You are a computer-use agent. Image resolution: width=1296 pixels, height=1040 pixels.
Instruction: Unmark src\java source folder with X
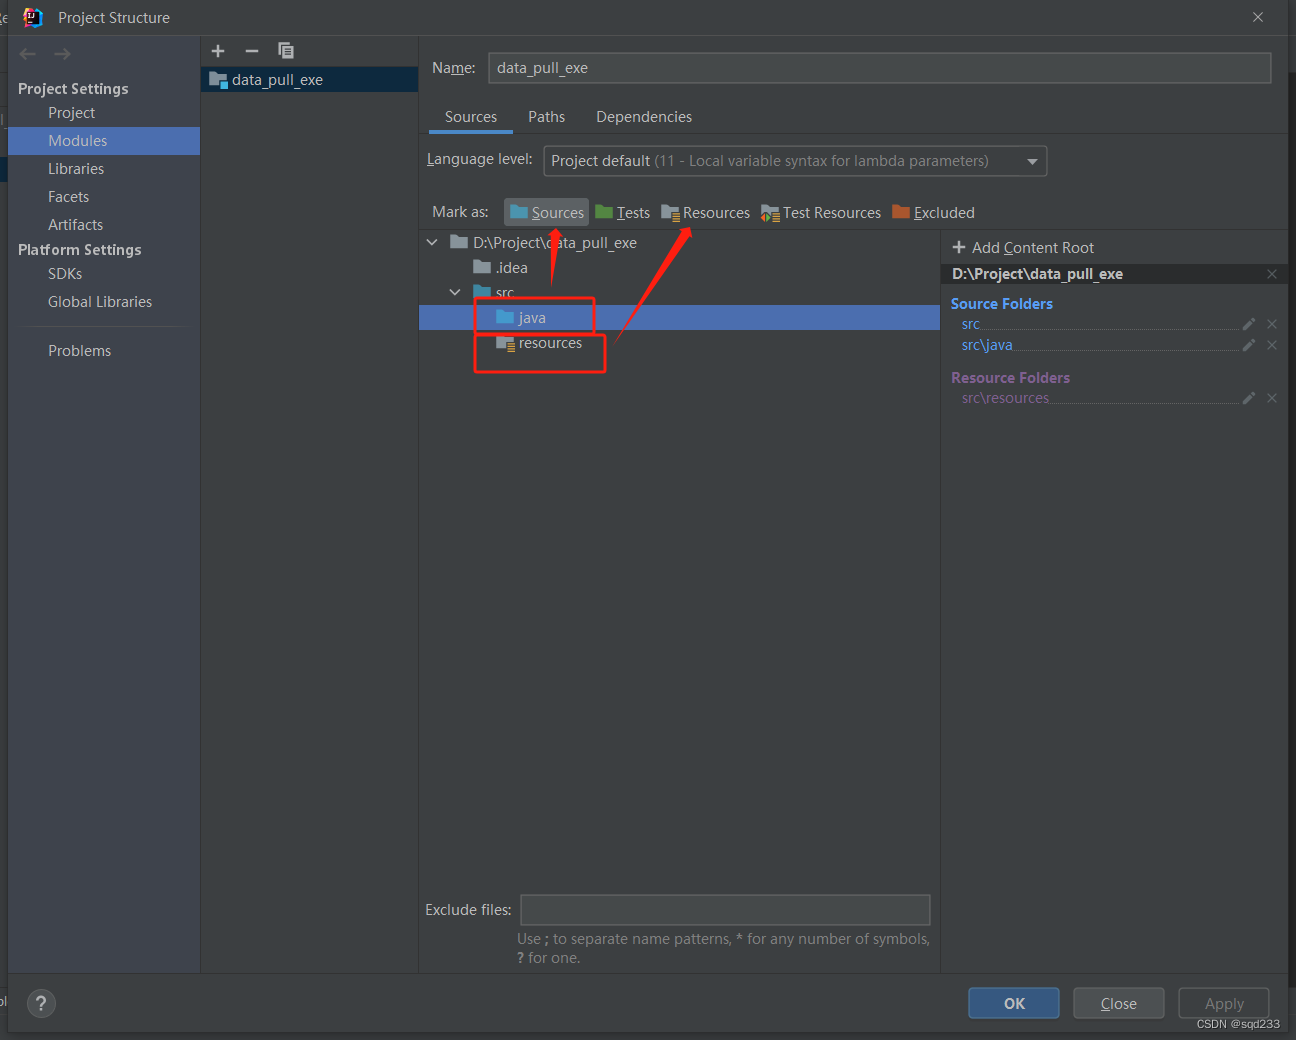point(1272,345)
